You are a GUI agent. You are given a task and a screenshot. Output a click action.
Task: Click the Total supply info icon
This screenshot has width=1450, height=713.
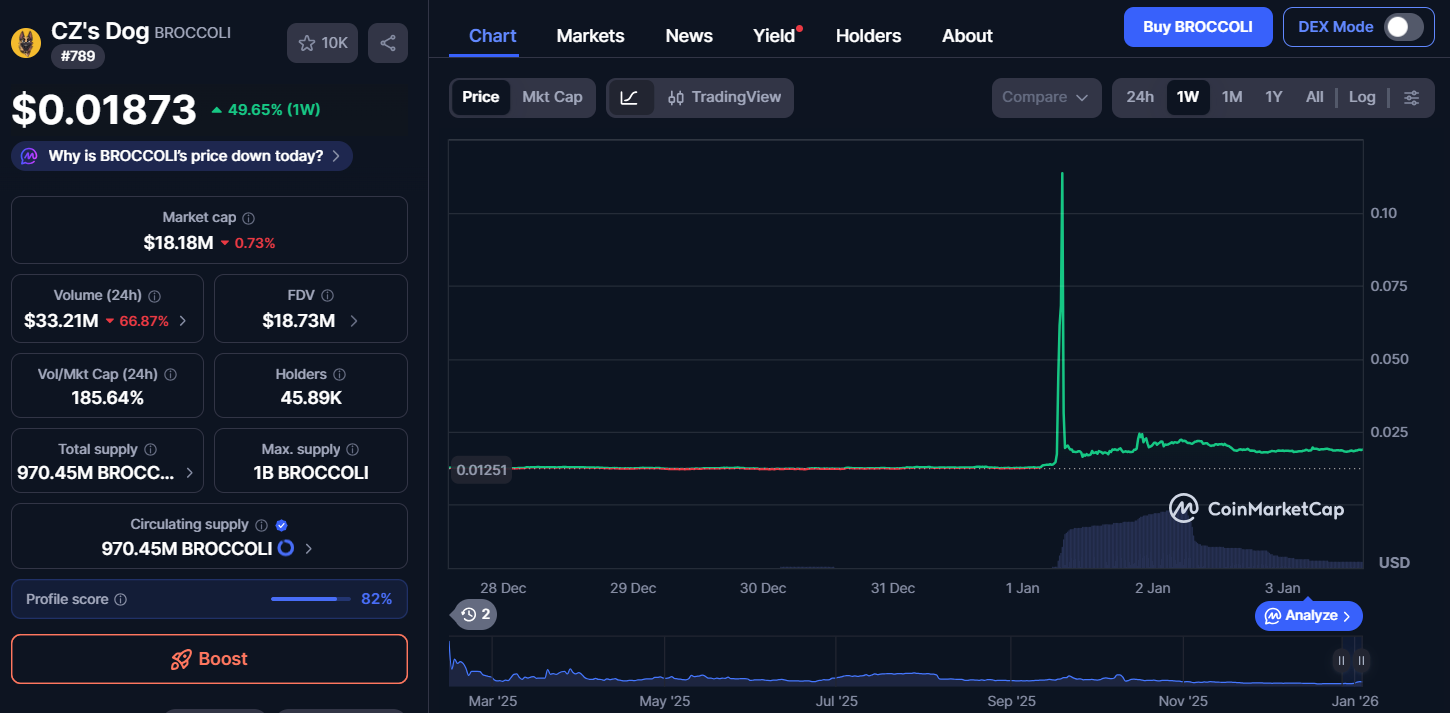(150, 450)
